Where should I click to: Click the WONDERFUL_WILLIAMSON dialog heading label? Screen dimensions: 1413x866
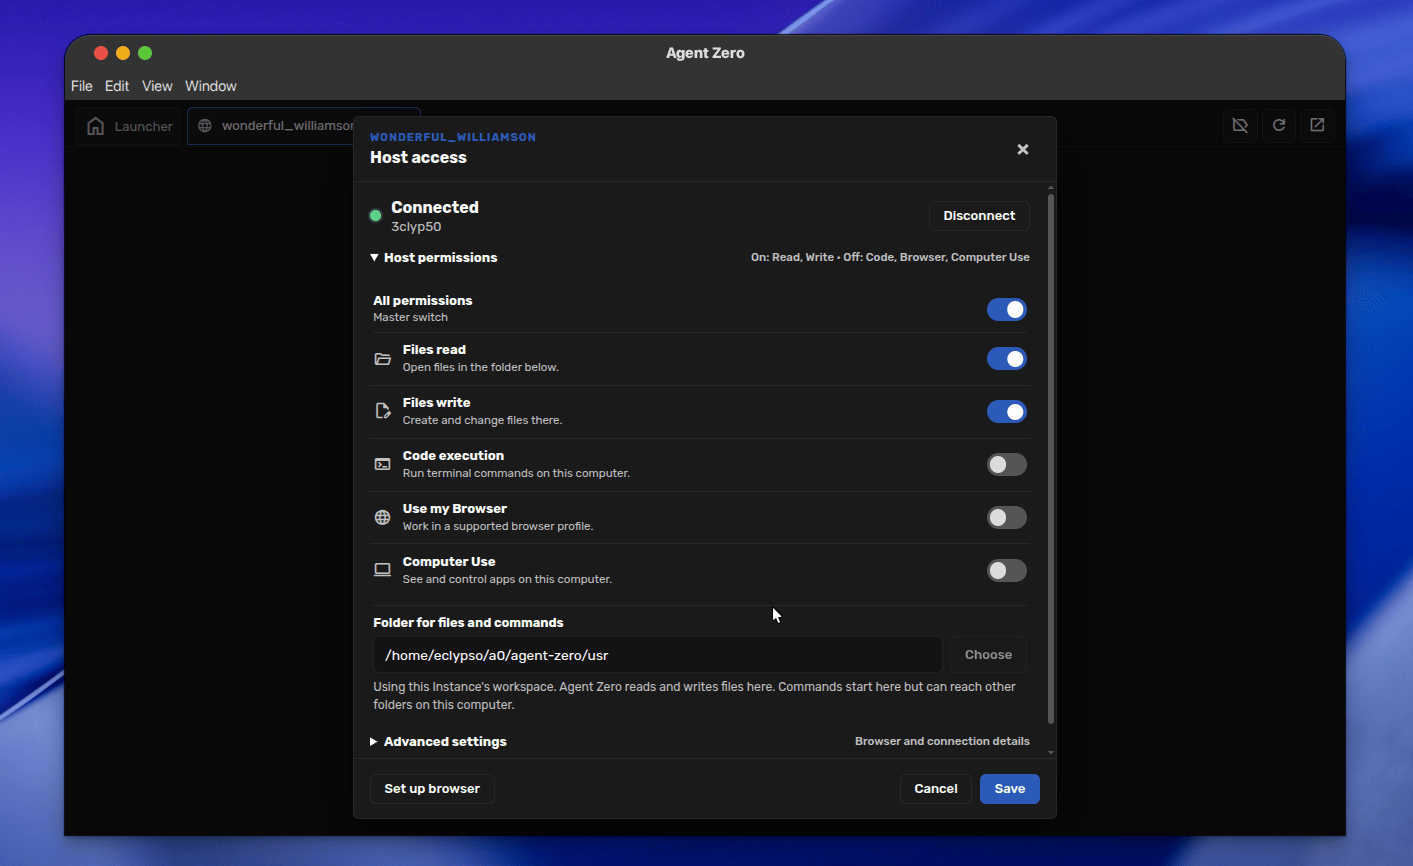coord(453,137)
